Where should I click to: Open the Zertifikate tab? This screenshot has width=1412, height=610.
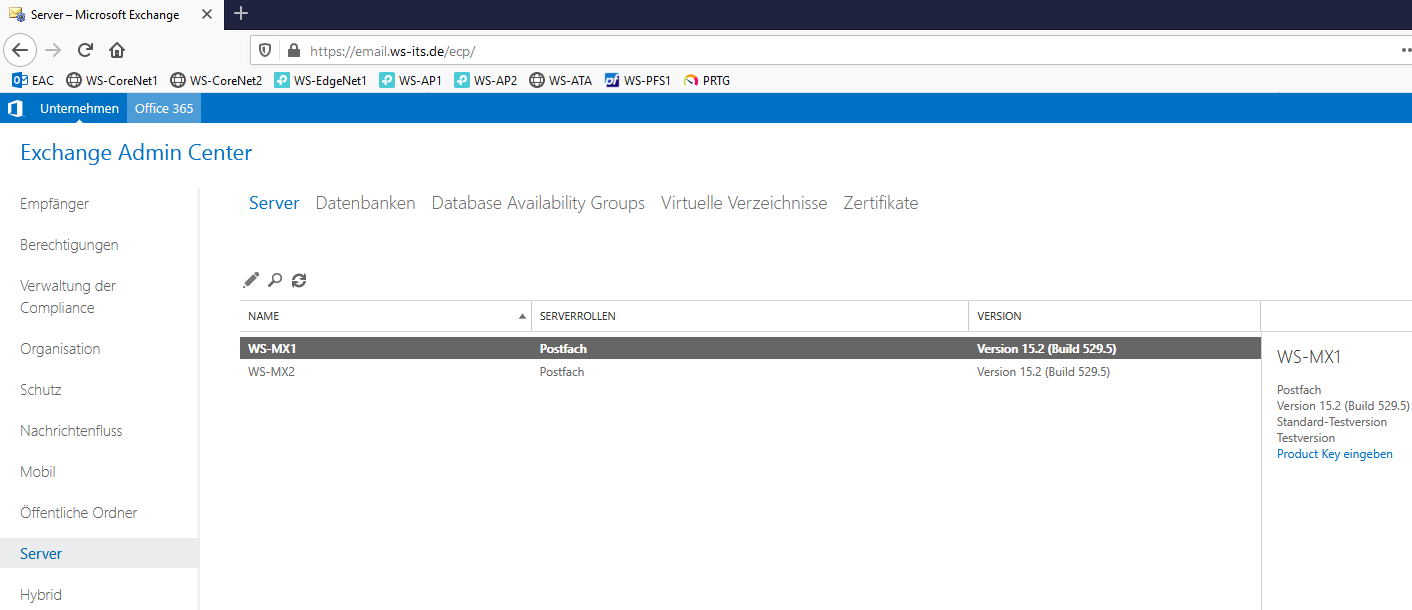(x=881, y=203)
